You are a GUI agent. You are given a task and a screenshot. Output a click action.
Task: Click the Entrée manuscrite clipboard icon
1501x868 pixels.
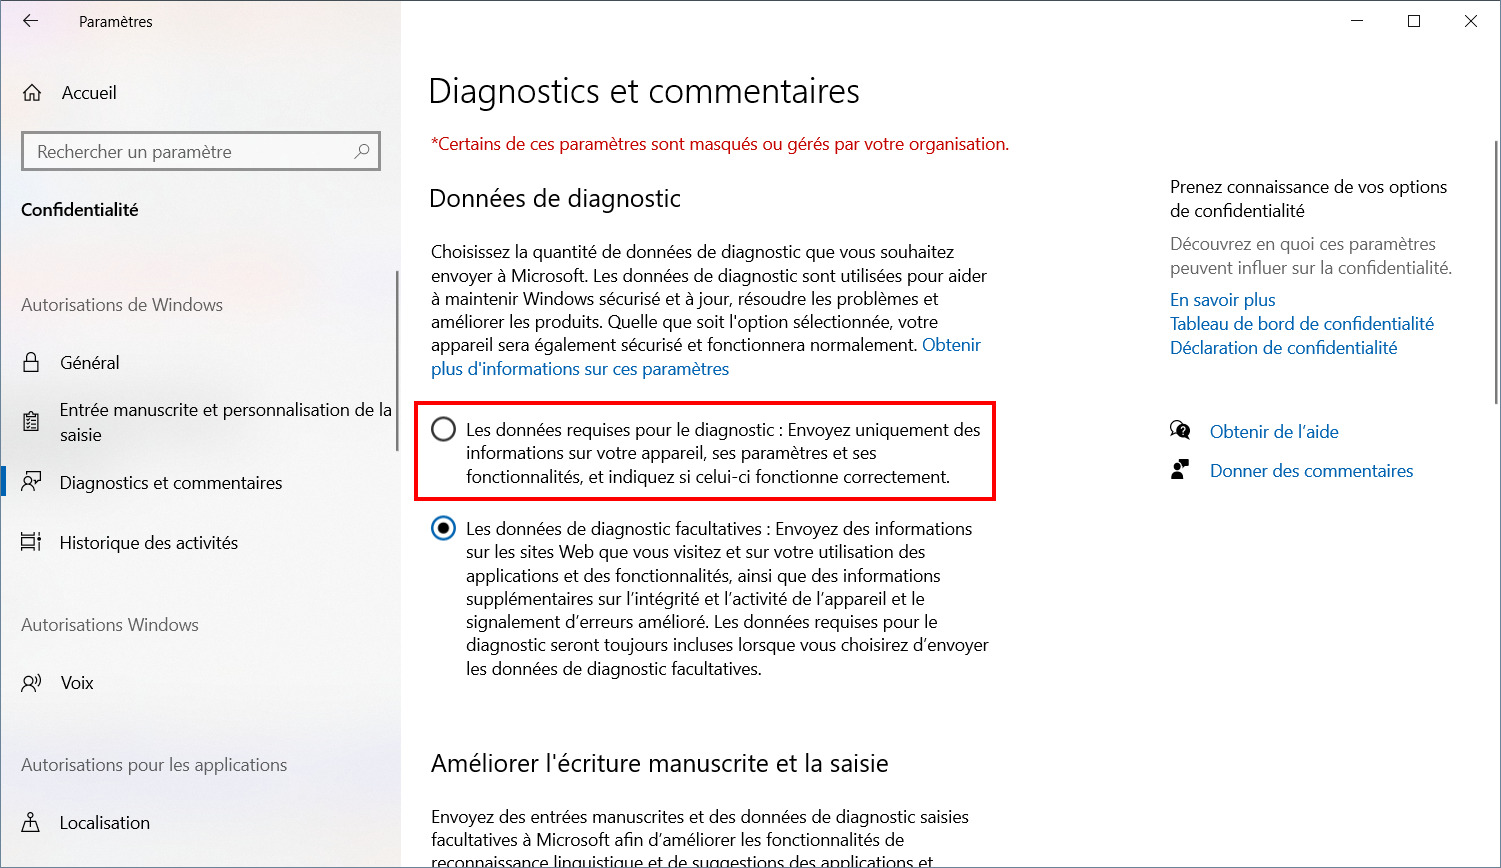click(x=32, y=422)
